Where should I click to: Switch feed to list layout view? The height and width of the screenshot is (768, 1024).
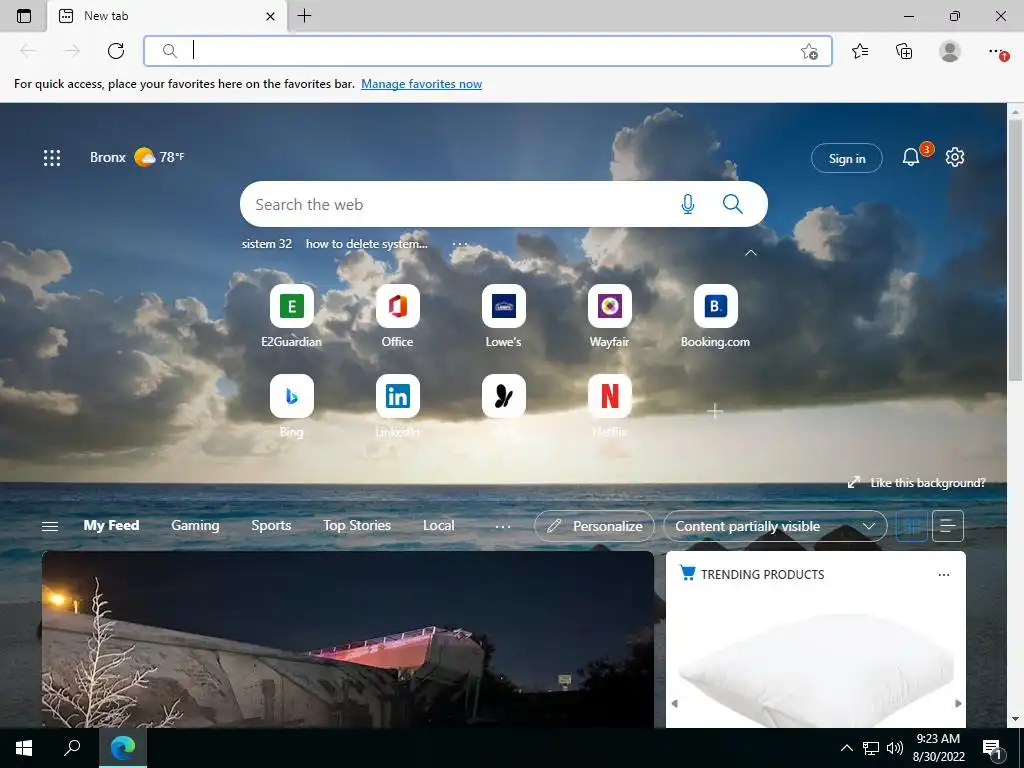coord(948,526)
